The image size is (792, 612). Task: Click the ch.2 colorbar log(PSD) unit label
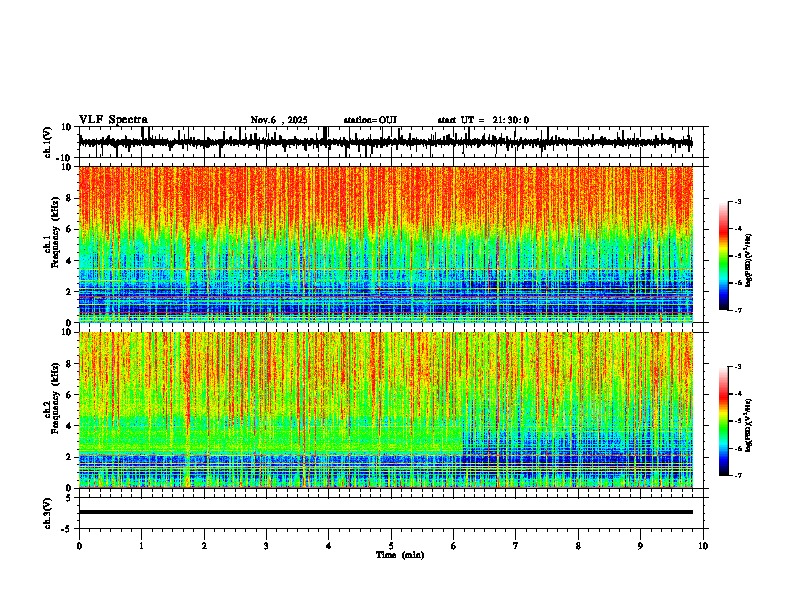(749, 425)
